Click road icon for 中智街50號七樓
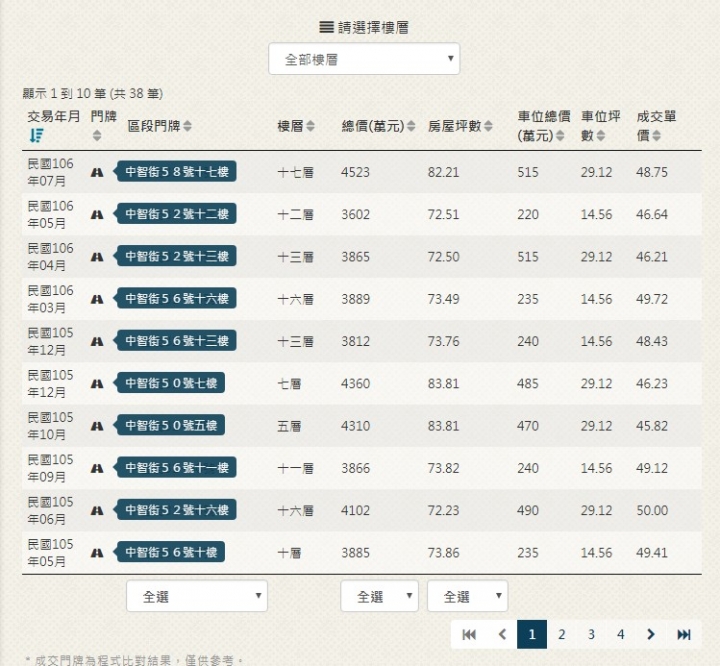 96,384
